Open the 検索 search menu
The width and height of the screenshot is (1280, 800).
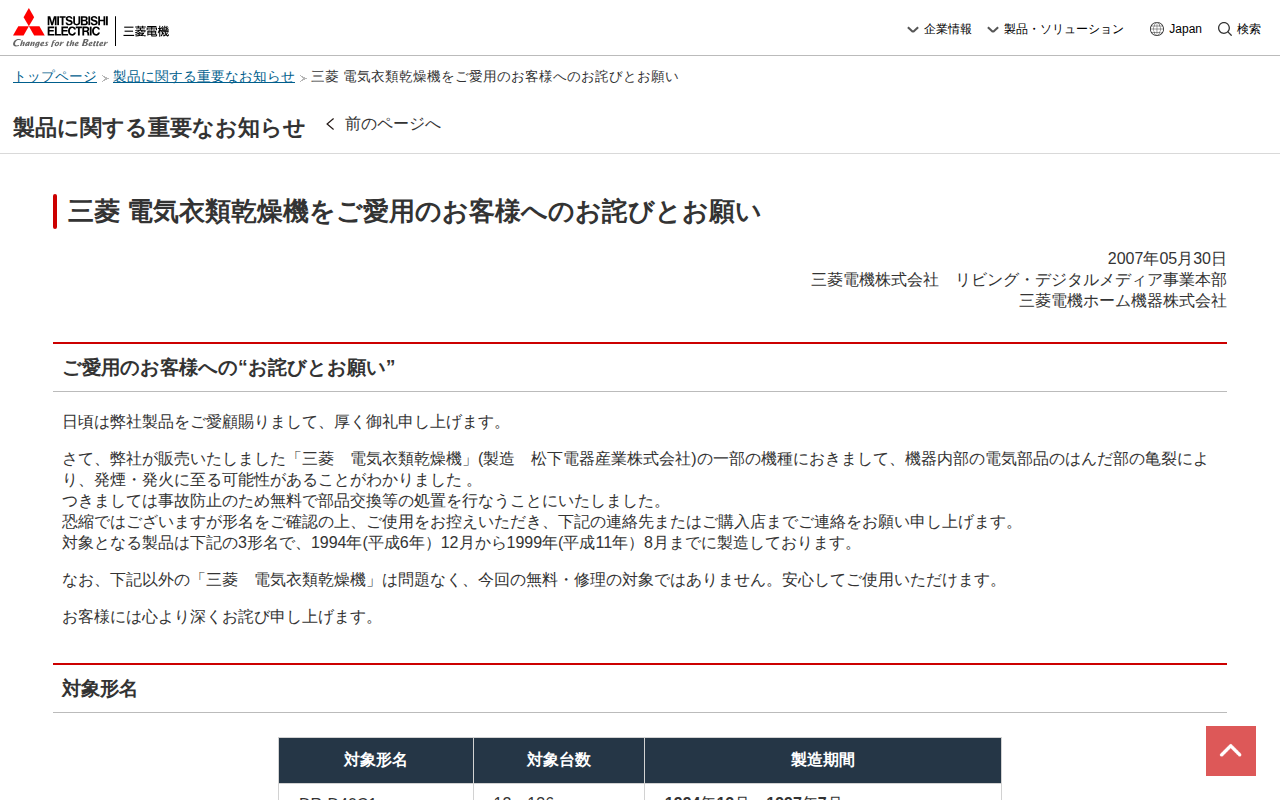click(x=1239, y=29)
